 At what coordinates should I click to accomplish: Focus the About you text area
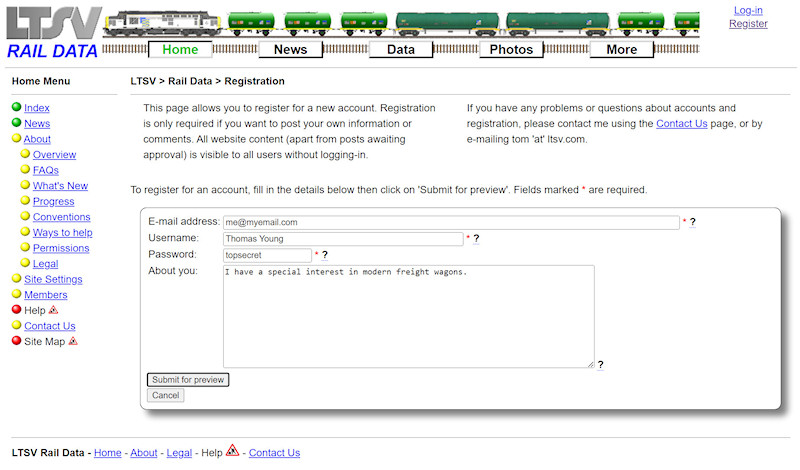[407, 315]
